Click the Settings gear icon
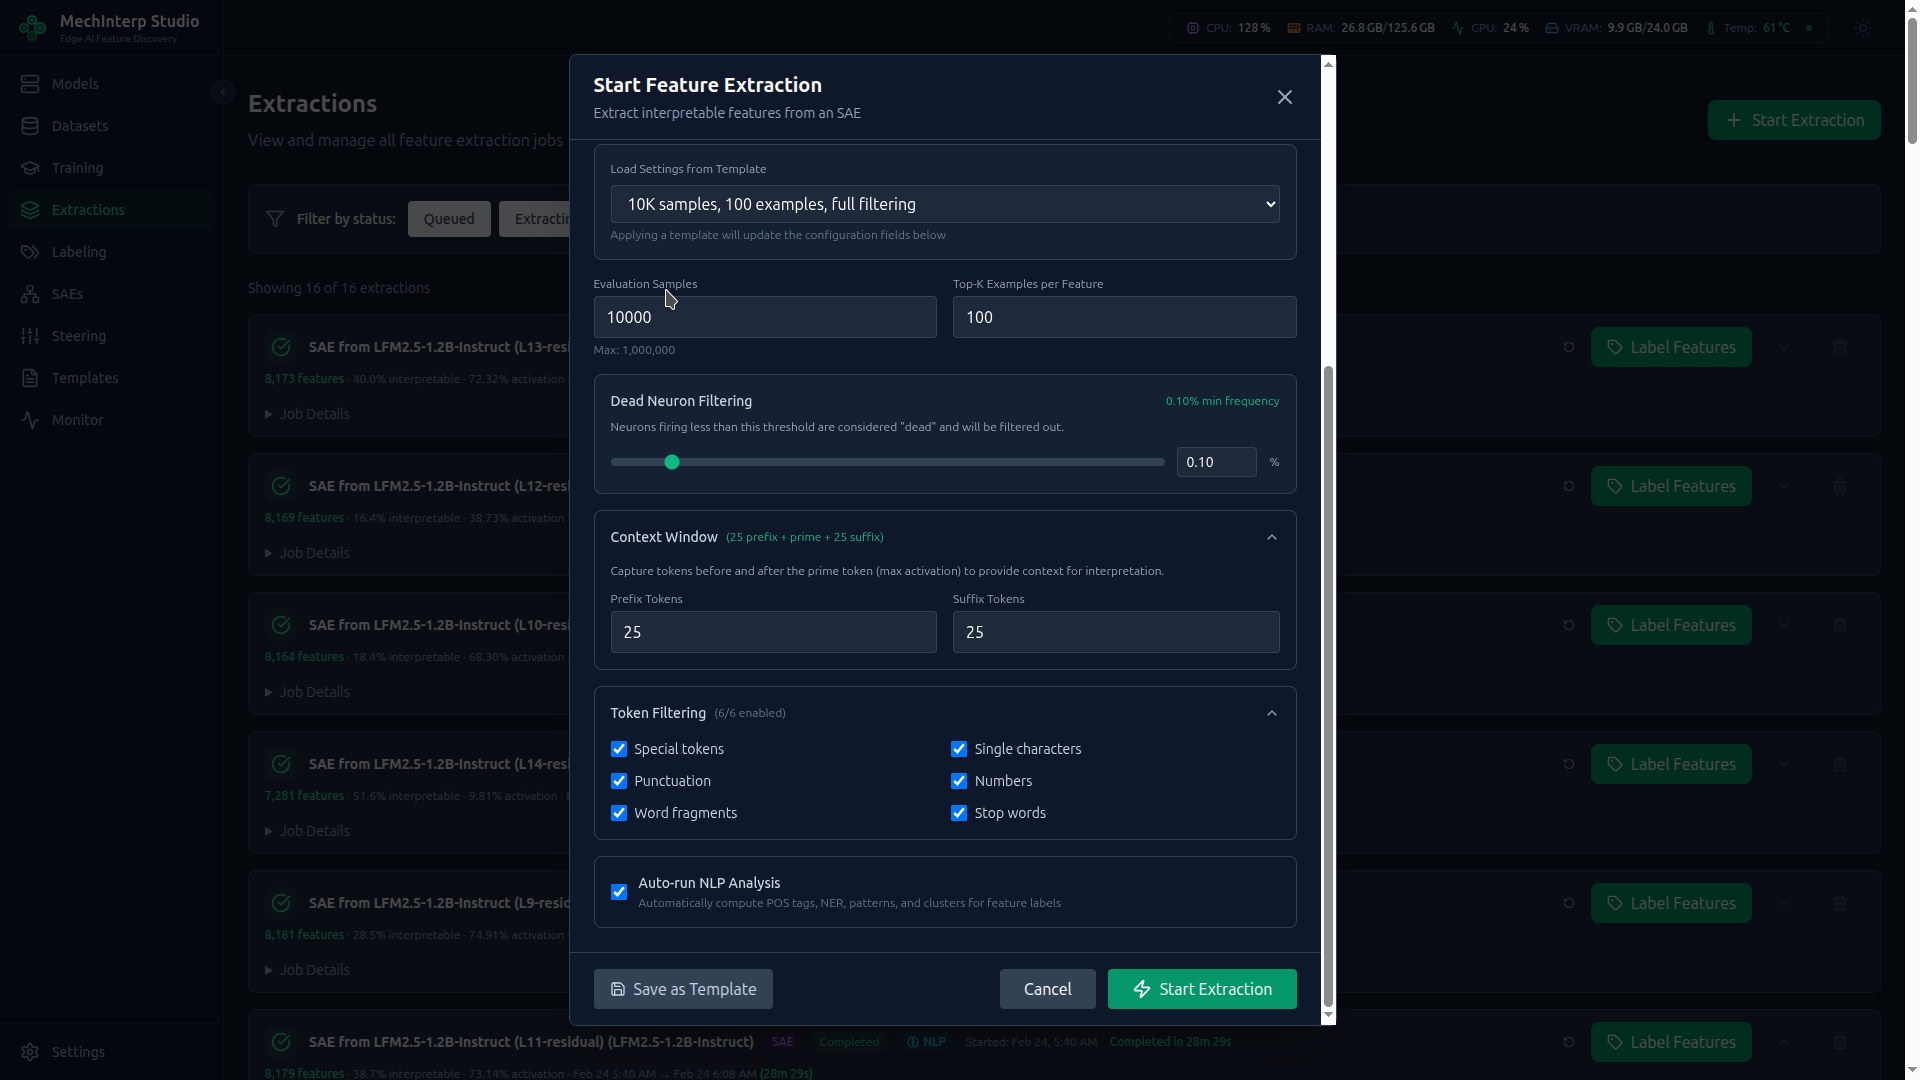Viewport: 1920px width, 1080px height. (30, 1052)
